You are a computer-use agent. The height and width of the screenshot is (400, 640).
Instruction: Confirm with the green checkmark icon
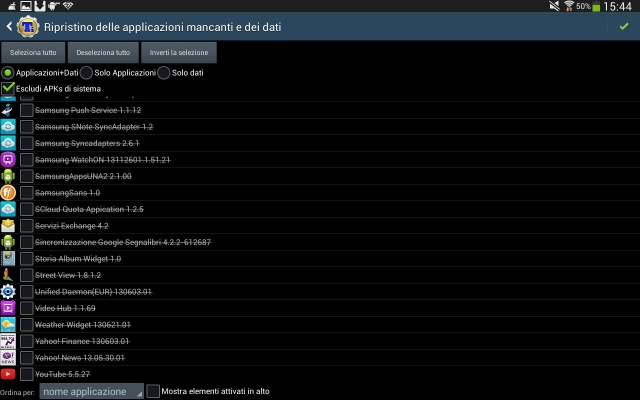tap(624, 27)
